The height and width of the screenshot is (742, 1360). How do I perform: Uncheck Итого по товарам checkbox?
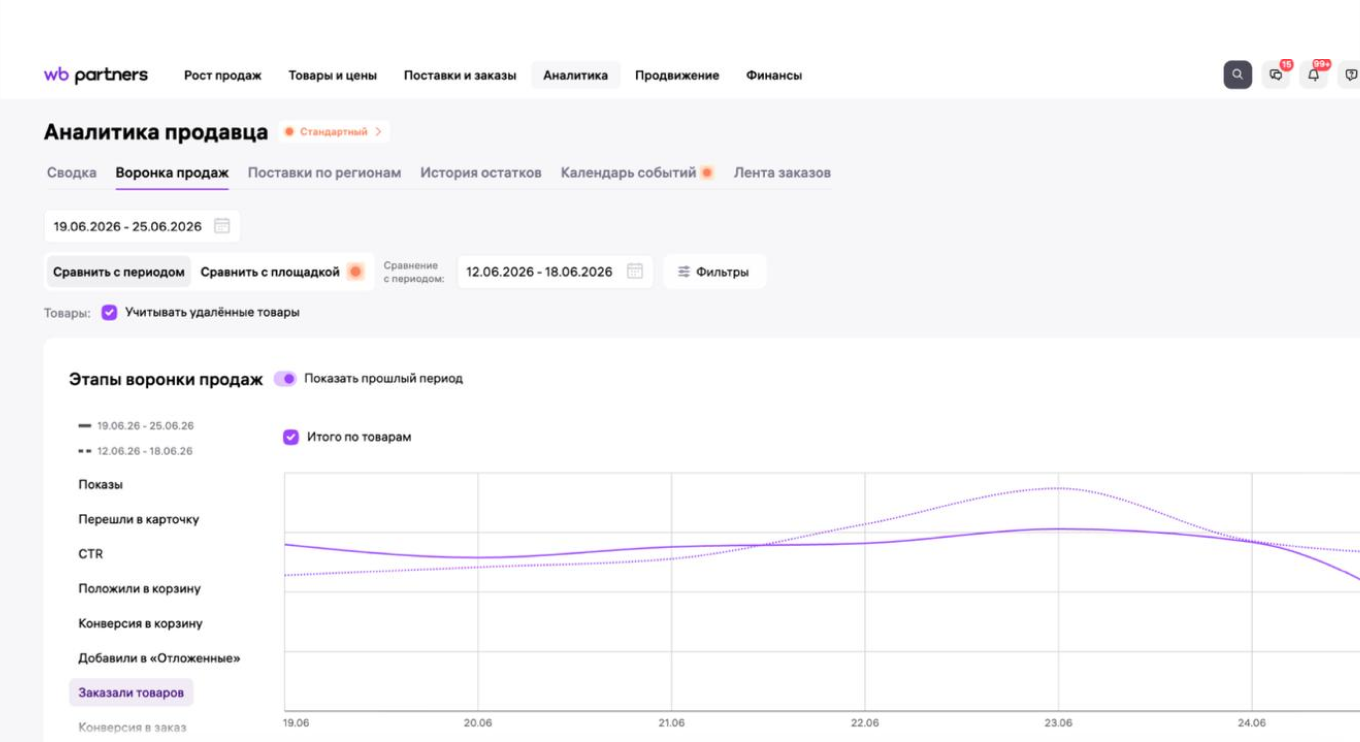pyautogui.click(x=291, y=437)
